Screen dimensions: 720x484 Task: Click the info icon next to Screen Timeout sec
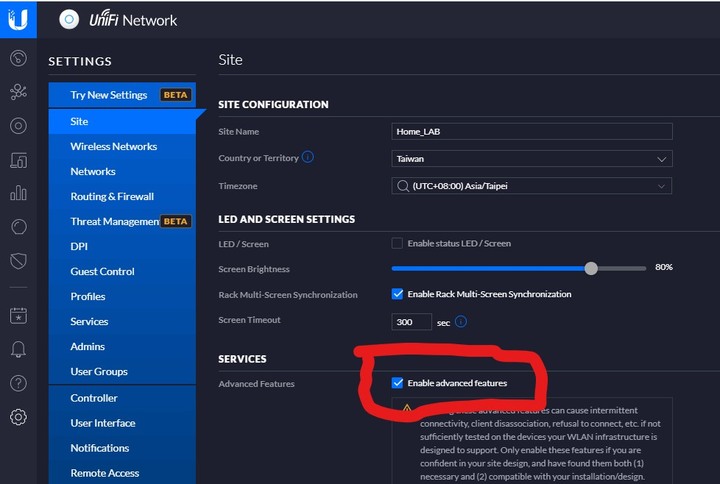pyautogui.click(x=461, y=321)
